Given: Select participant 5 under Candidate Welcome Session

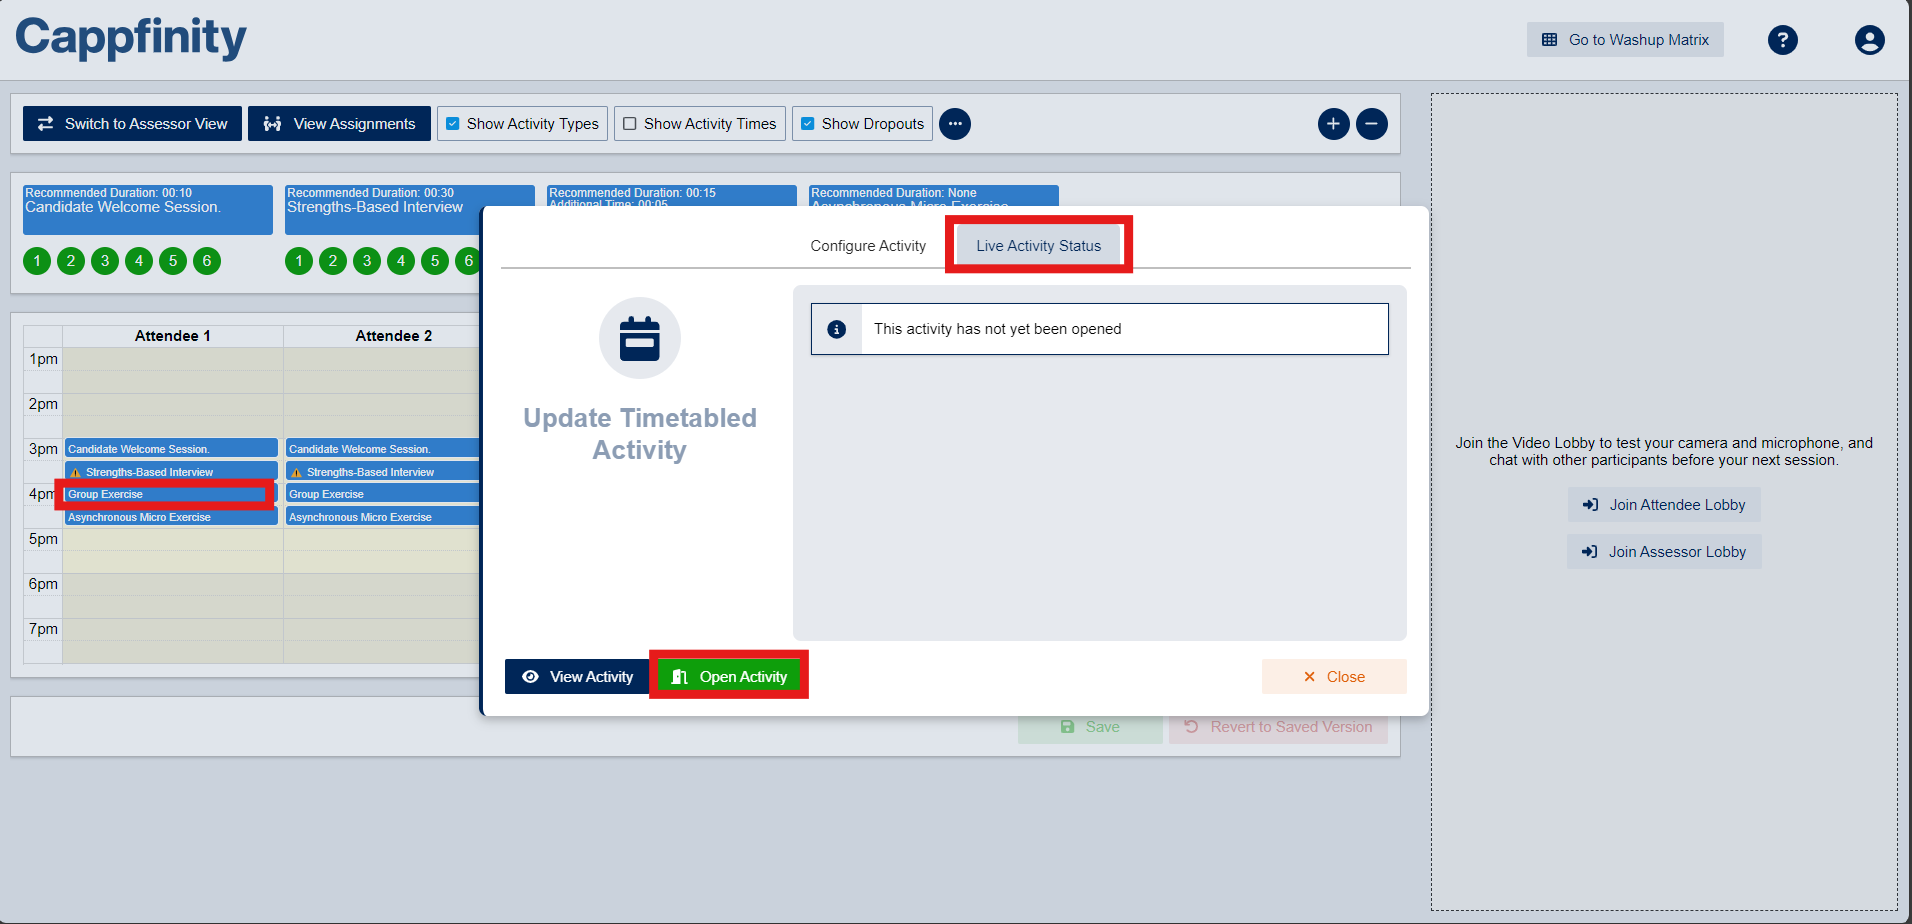Looking at the screenshot, I should (x=173, y=261).
